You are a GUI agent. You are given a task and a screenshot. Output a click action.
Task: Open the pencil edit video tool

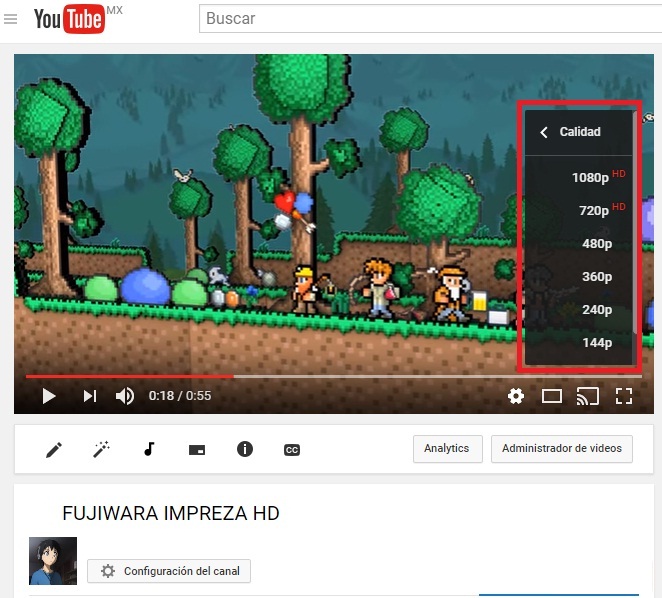click(54, 450)
